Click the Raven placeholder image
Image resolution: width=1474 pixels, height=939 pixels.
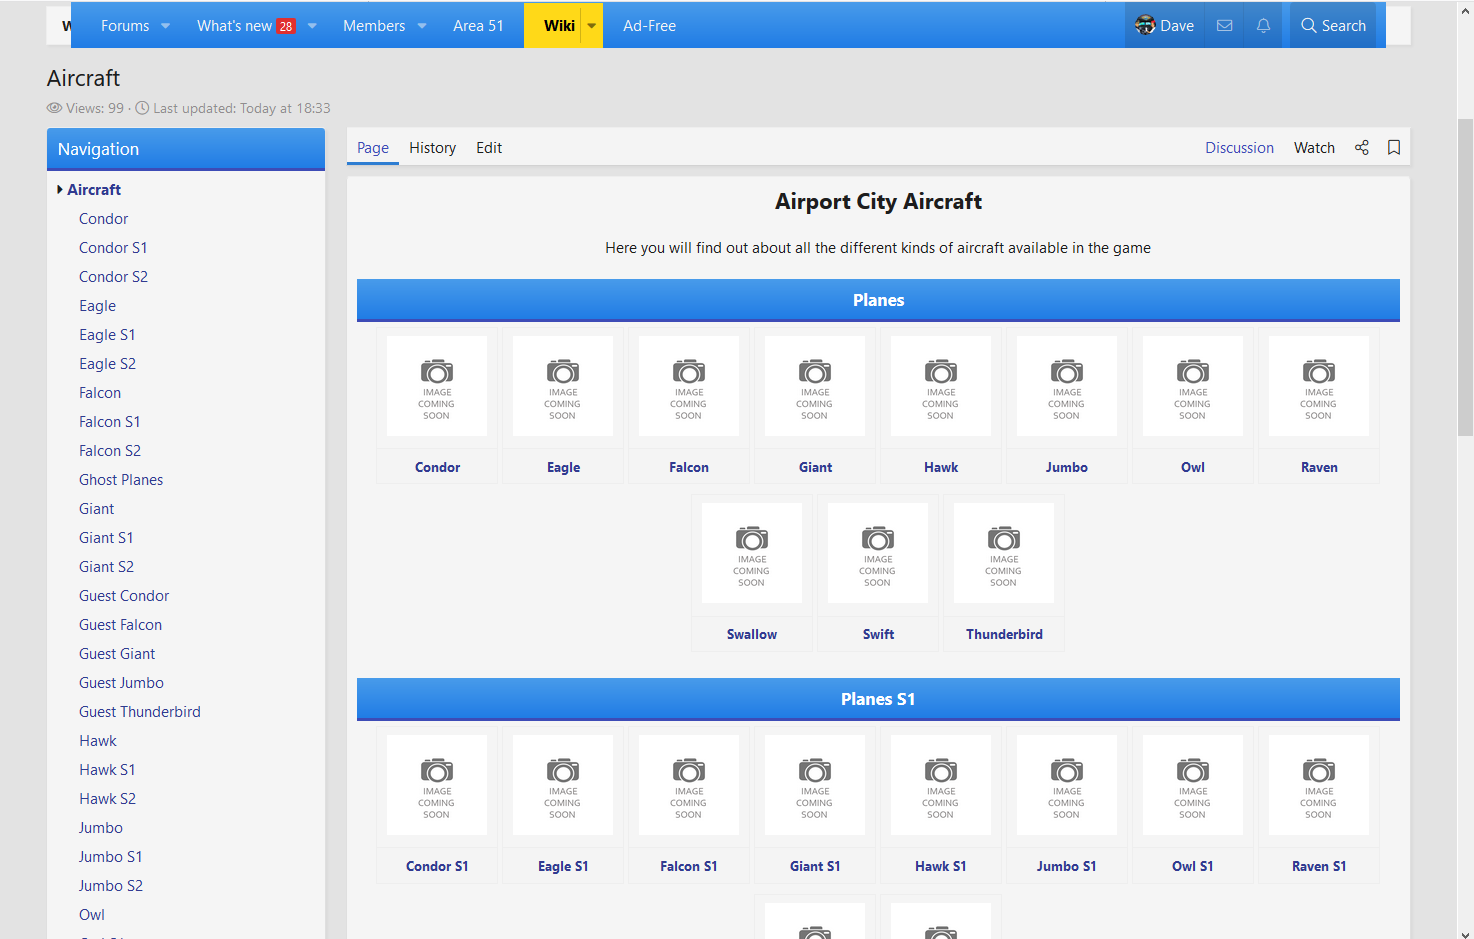pos(1319,386)
